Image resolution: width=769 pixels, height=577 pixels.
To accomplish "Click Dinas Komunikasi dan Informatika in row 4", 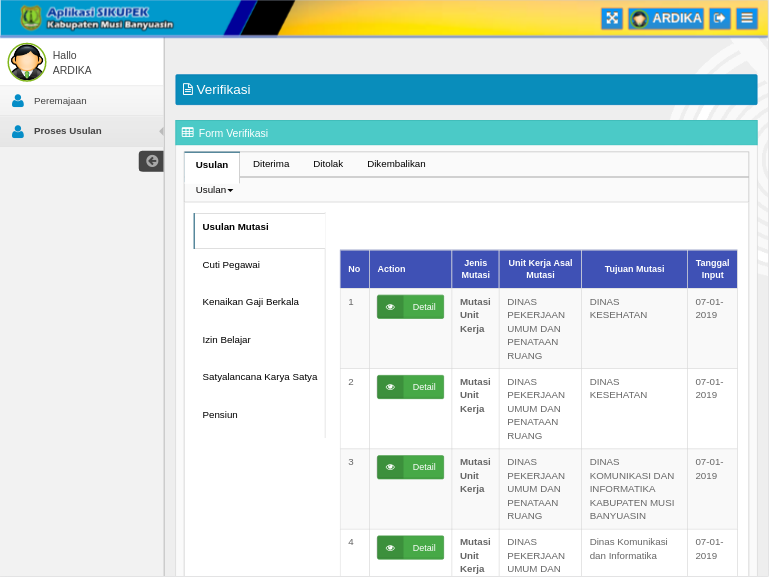I will (628, 549).
